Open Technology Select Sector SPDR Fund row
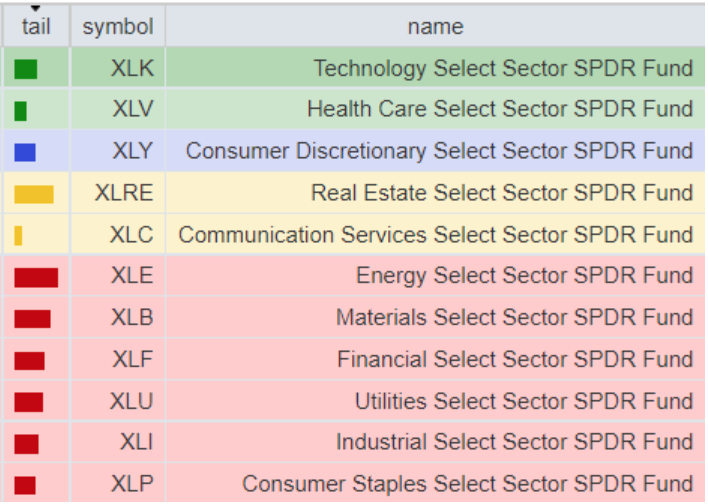Screen dimensions: 708x504 pos(503,68)
